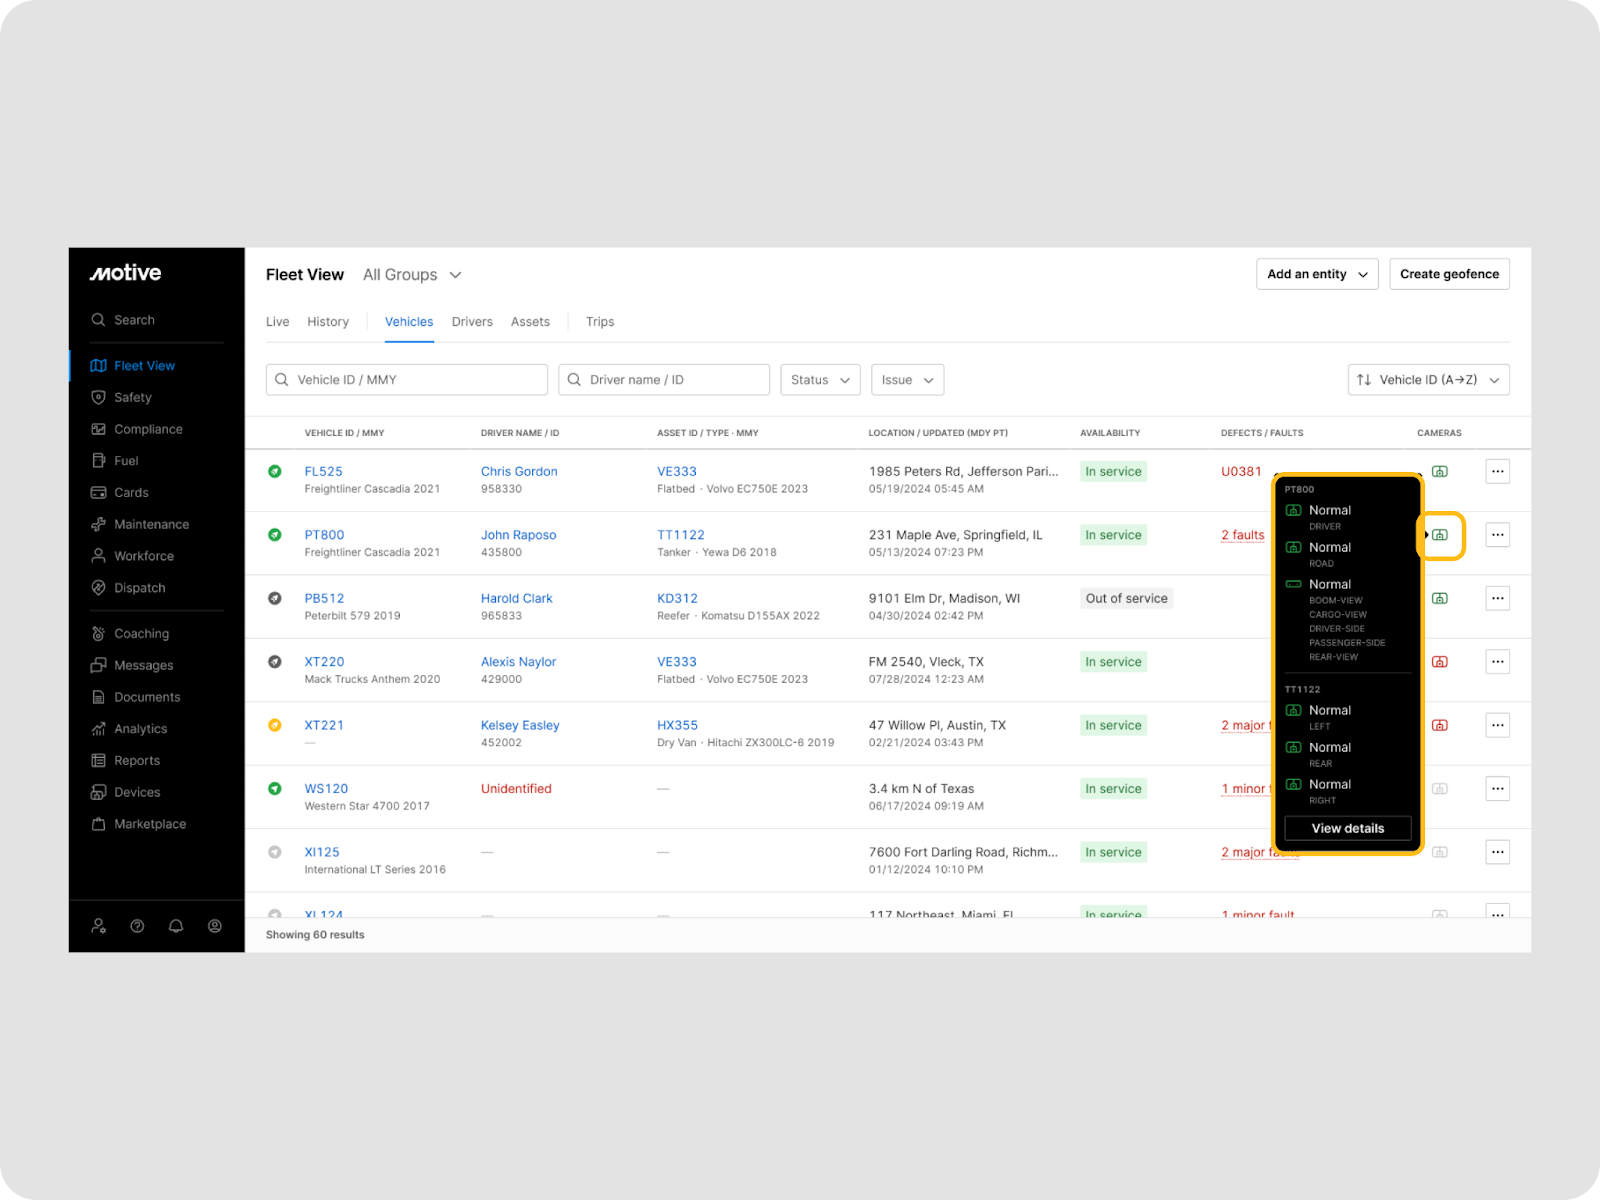The image size is (1600, 1200).
Task: Open vehicle PT800 link
Action: point(324,535)
